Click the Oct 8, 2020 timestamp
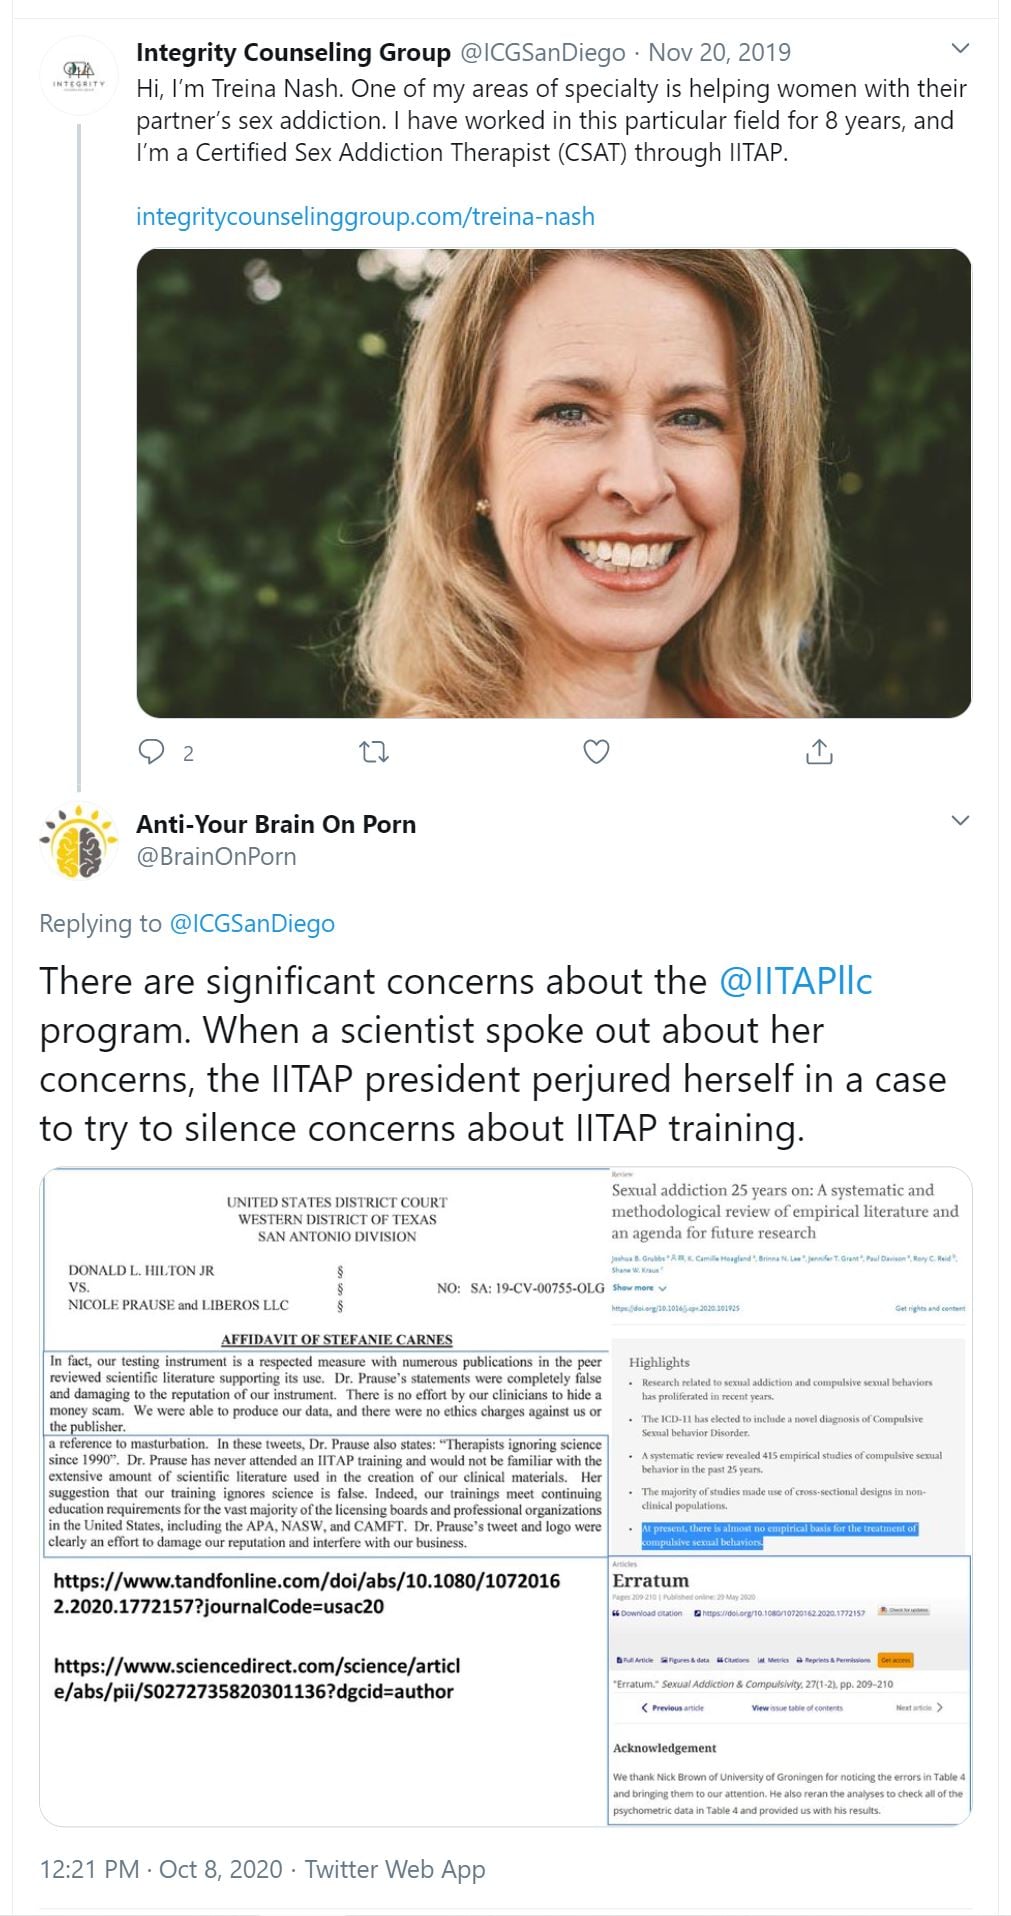Image resolution: width=1011 pixels, height=1916 pixels. [221, 1869]
